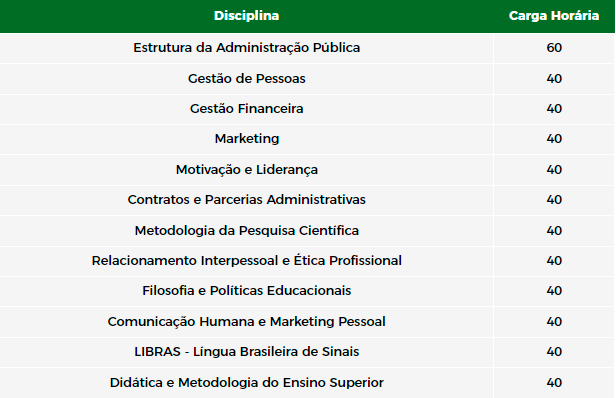Click Motivação e Liderança discipline

coord(246,170)
